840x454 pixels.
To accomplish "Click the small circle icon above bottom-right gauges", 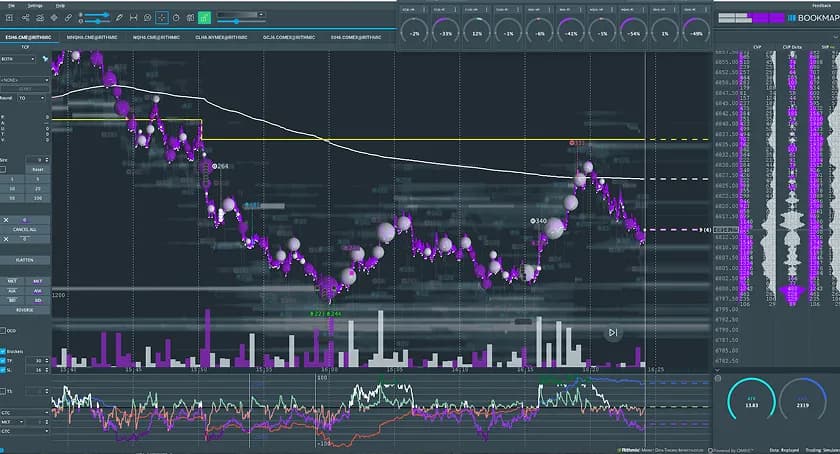I will (x=718, y=378).
